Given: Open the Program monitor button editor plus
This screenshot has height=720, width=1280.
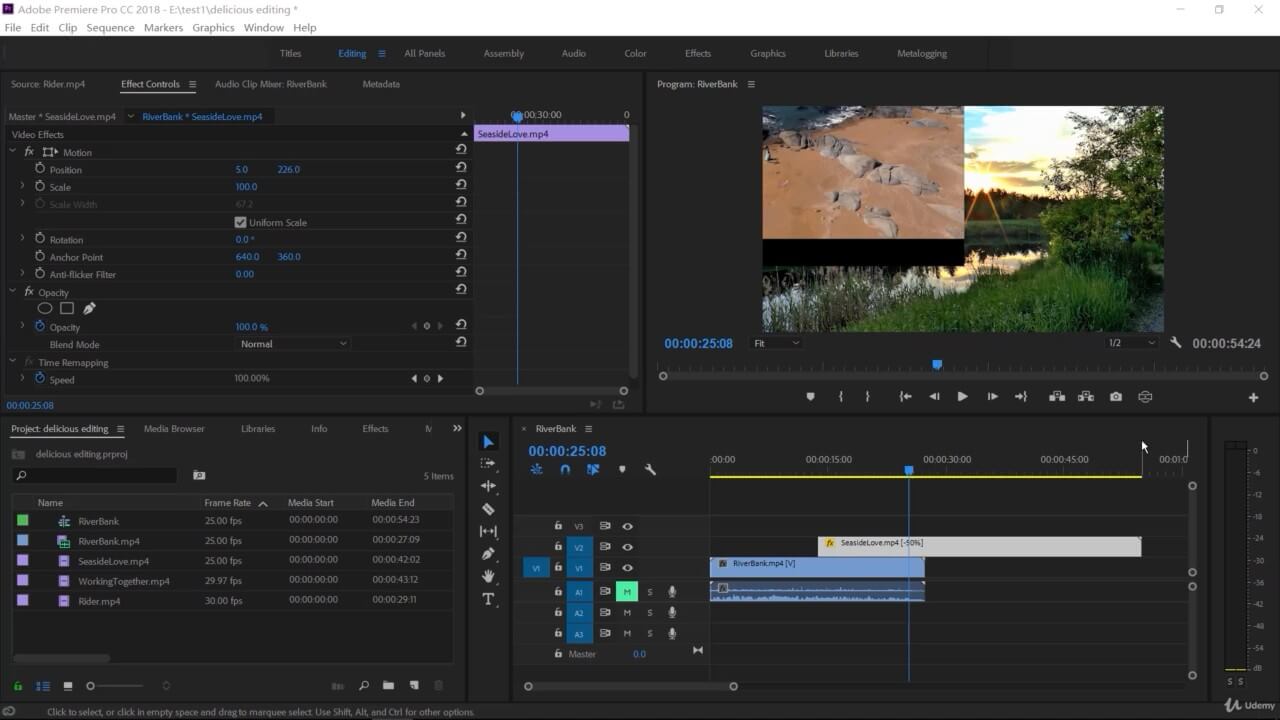Looking at the screenshot, I should [1253, 398].
